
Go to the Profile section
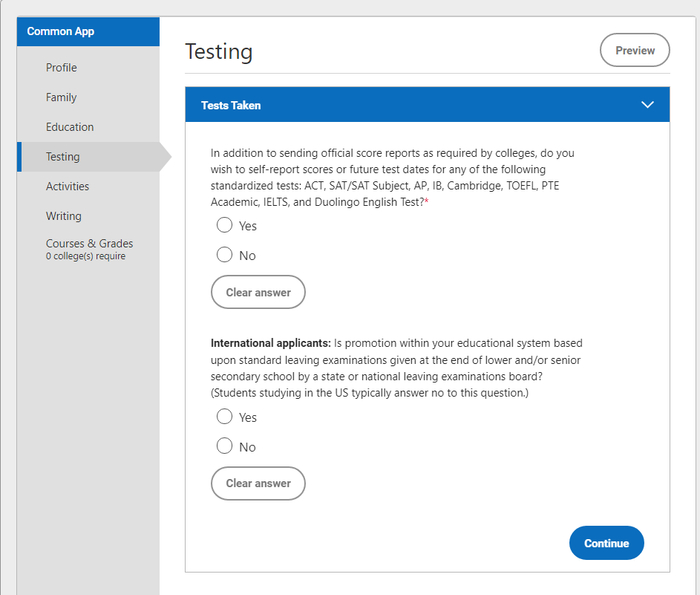click(x=61, y=68)
